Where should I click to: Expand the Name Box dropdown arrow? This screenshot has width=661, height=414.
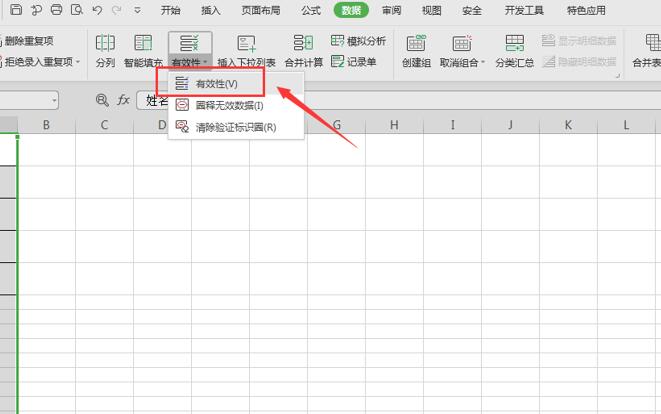pos(54,100)
